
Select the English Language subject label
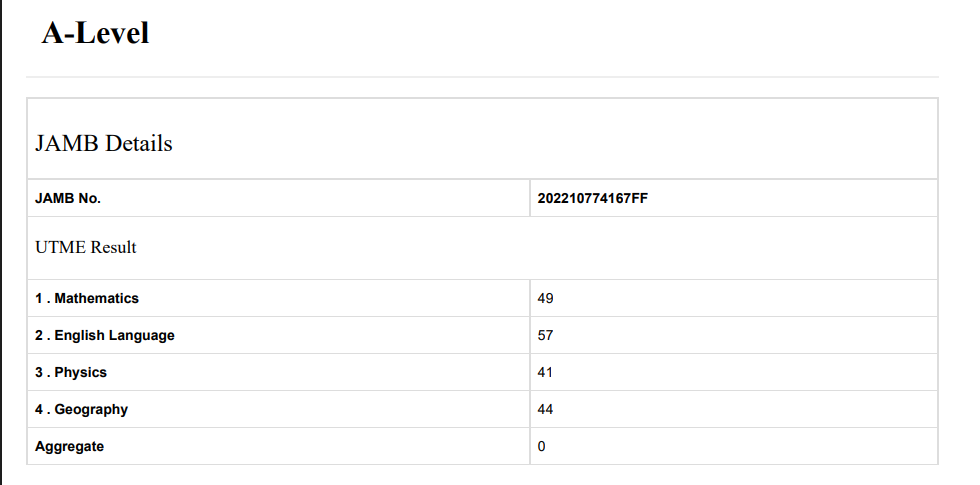(x=105, y=335)
